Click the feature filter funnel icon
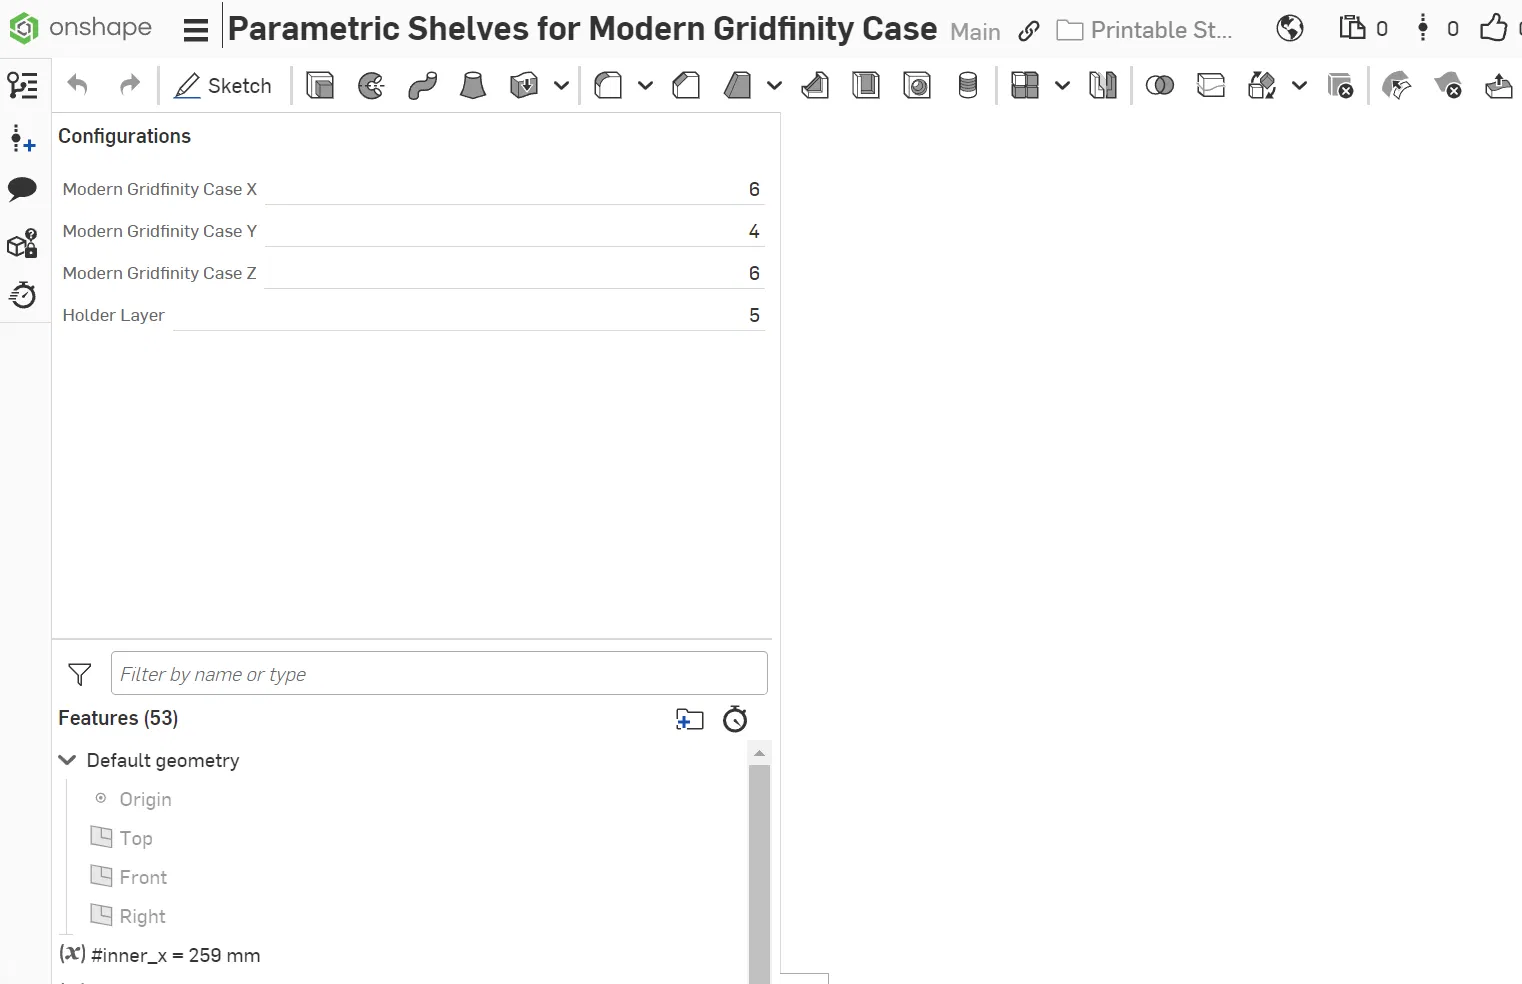Viewport: 1522px width, 984px height. pos(80,674)
